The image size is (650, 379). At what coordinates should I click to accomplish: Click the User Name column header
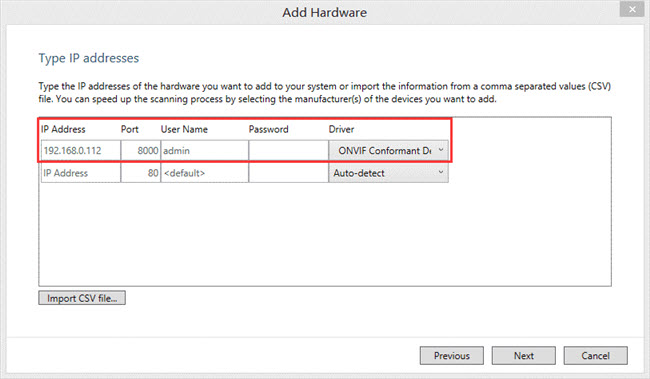pos(184,129)
